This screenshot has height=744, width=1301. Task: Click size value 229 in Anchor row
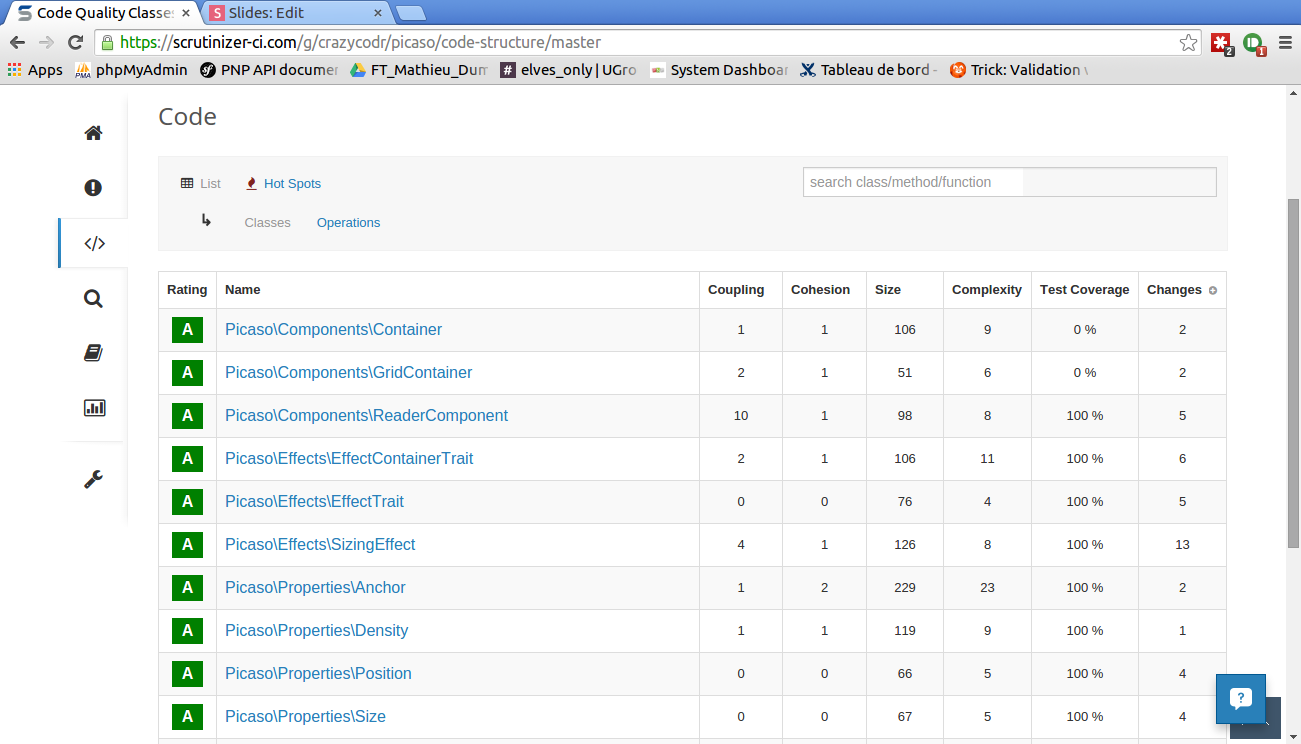click(x=905, y=588)
